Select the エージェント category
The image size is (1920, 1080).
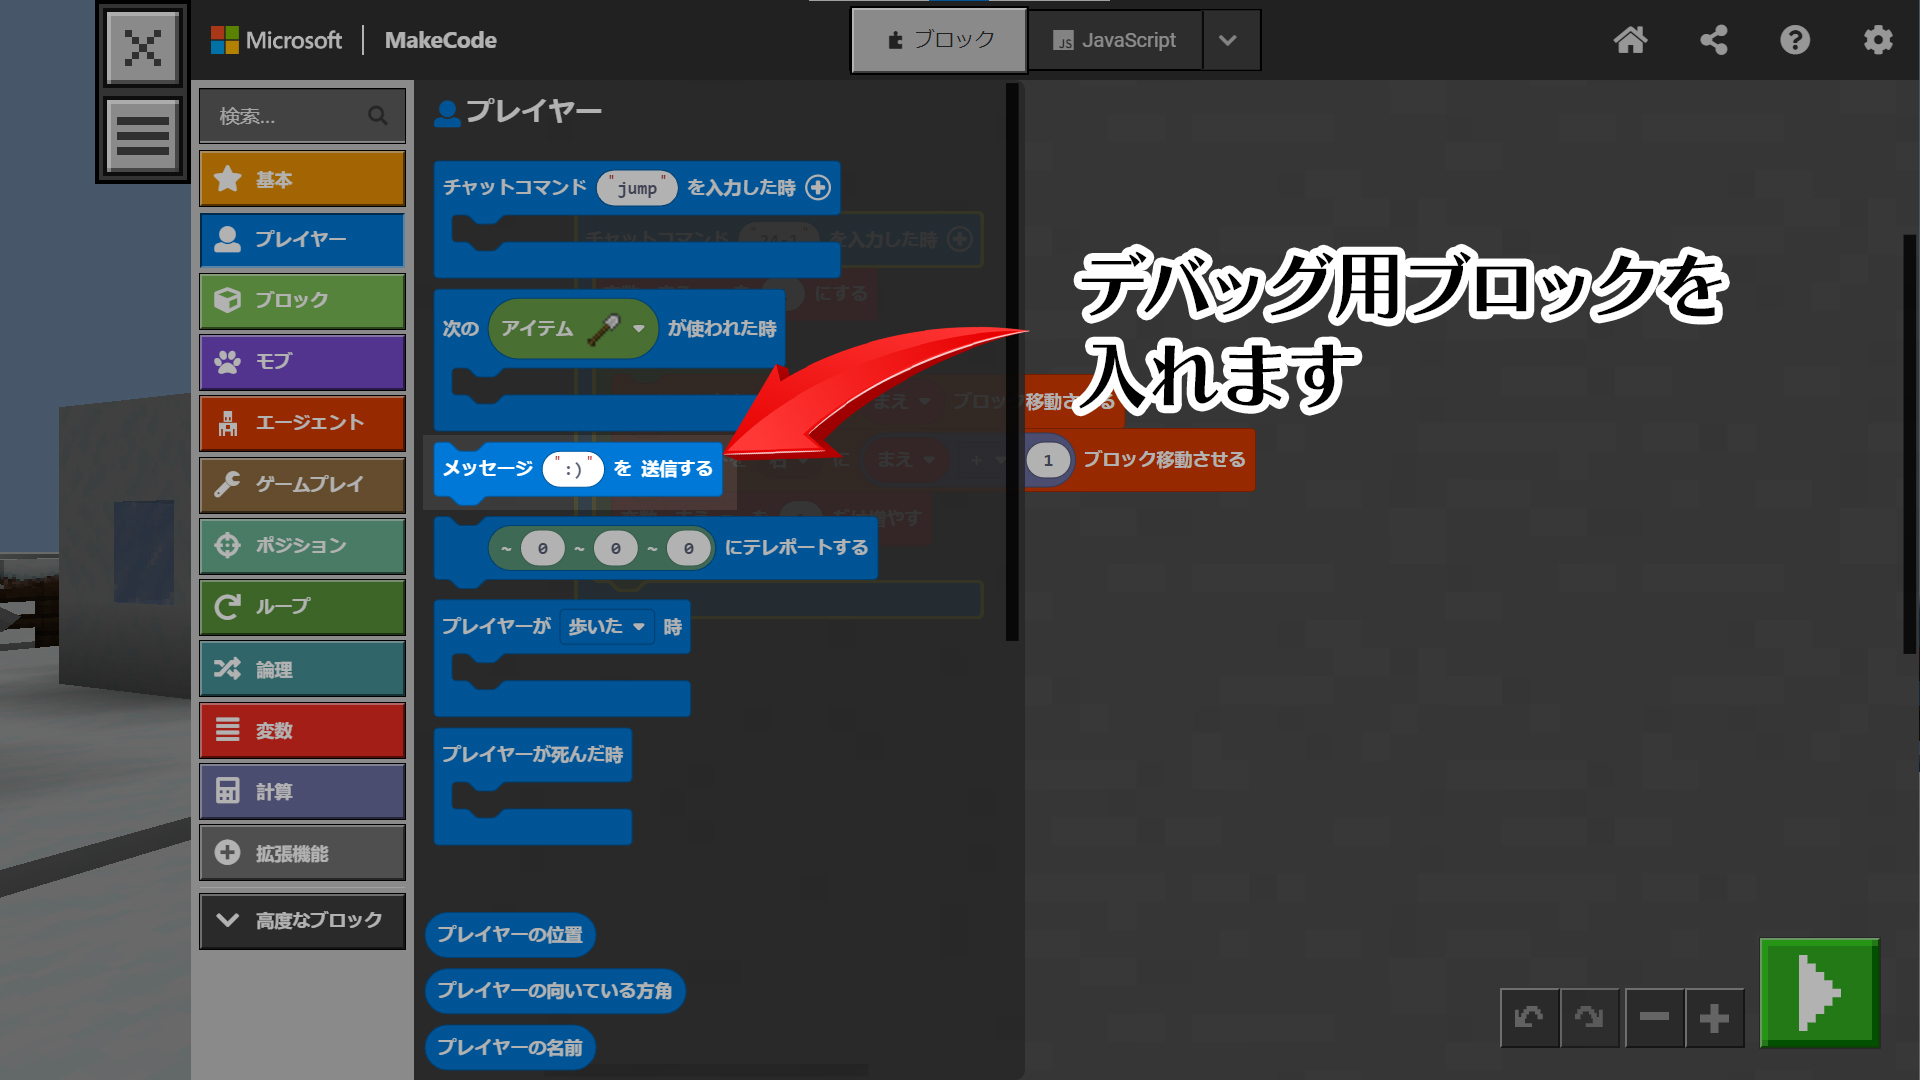[302, 423]
